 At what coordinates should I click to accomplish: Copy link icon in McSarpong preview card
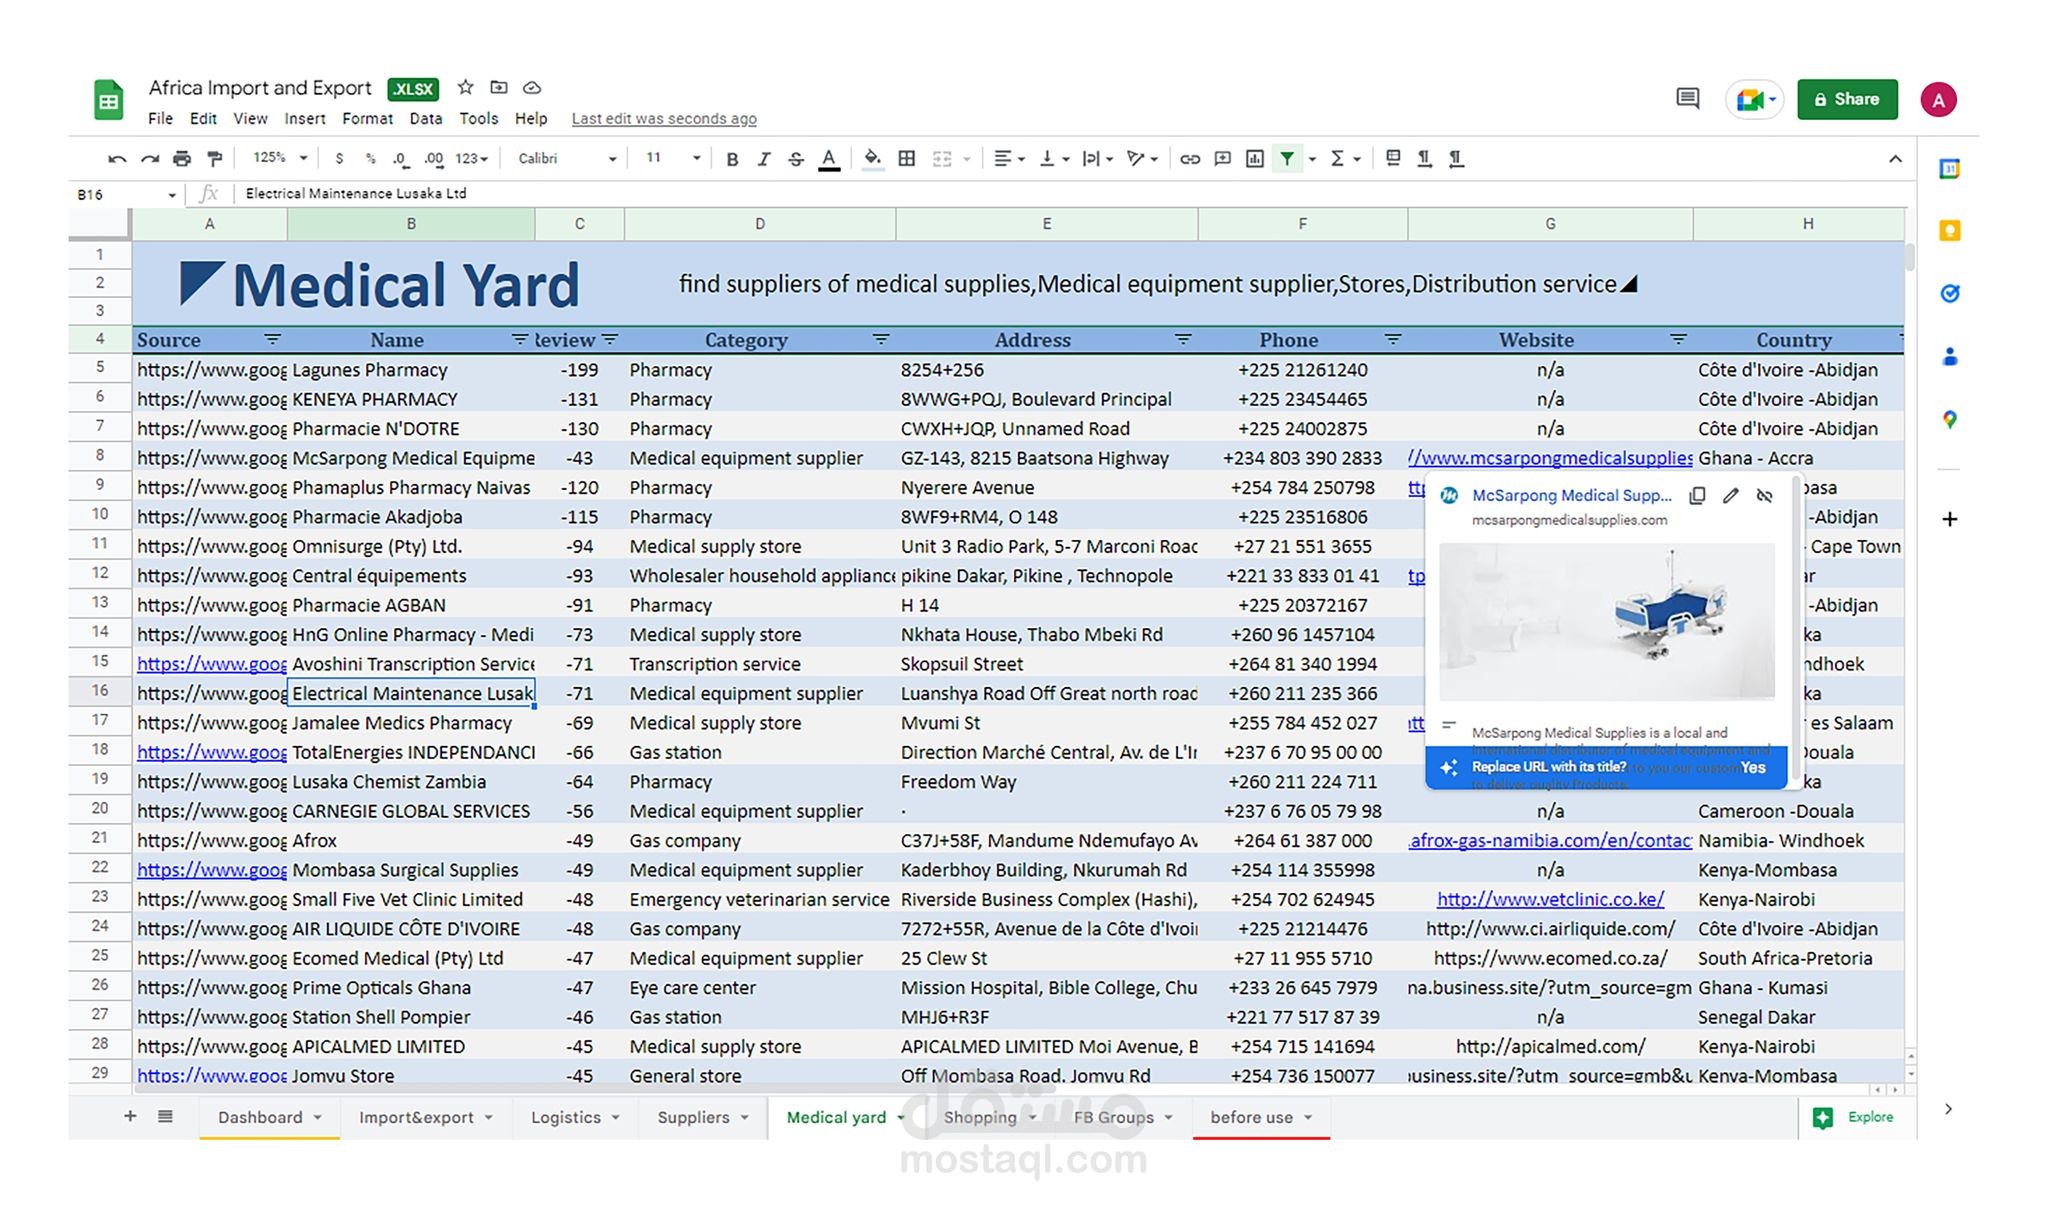tap(1697, 496)
